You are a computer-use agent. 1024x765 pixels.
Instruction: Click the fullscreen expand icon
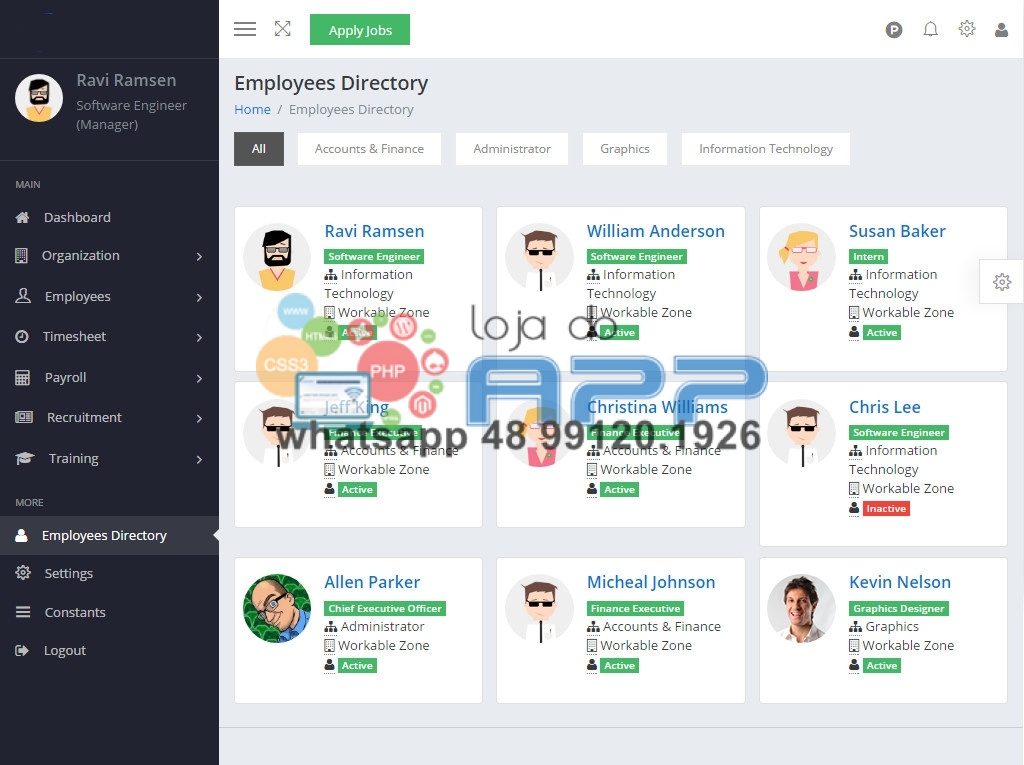coord(283,29)
